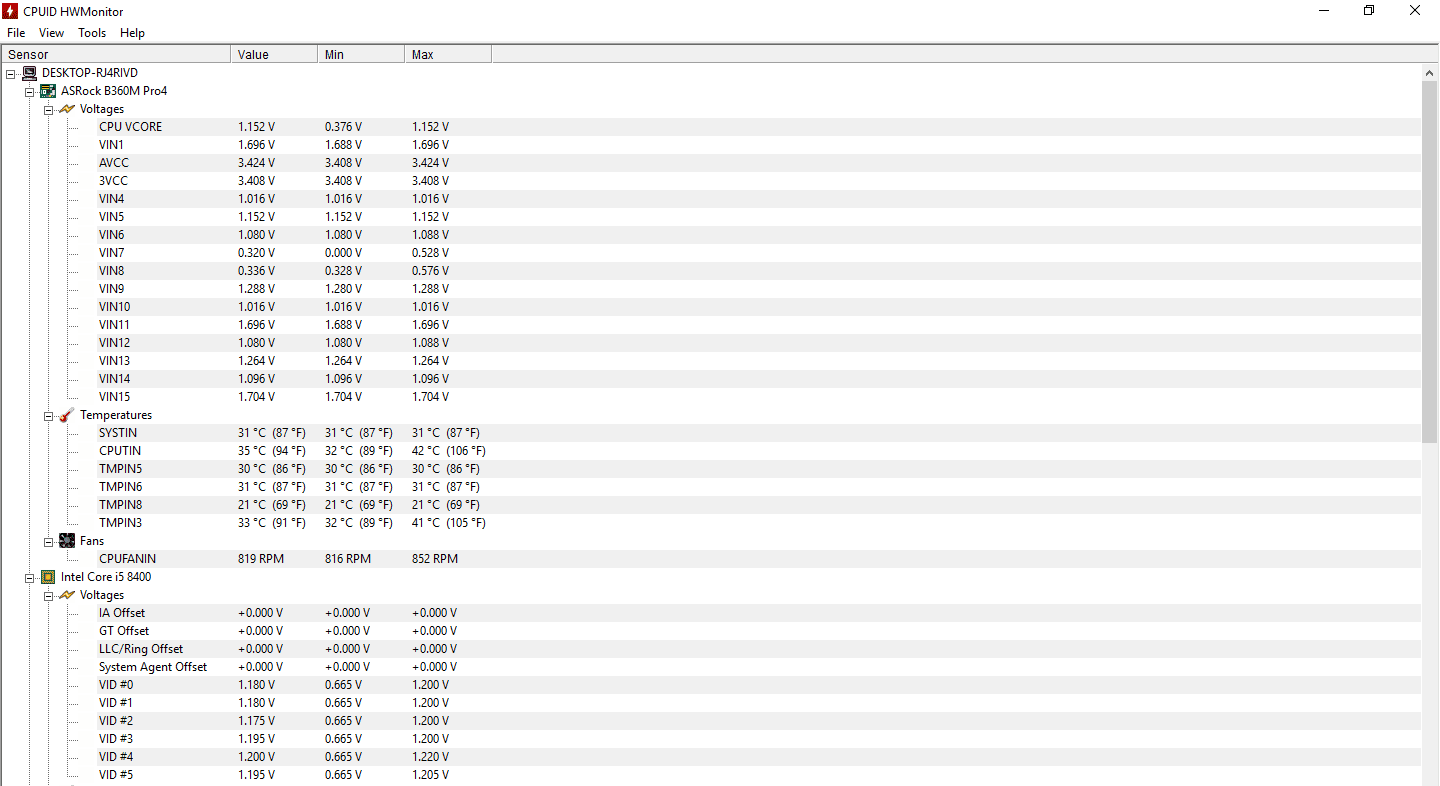The height and width of the screenshot is (786, 1440).
Task: Click CPU VCORE min value 0.376 V
Action: pos(343,127)
